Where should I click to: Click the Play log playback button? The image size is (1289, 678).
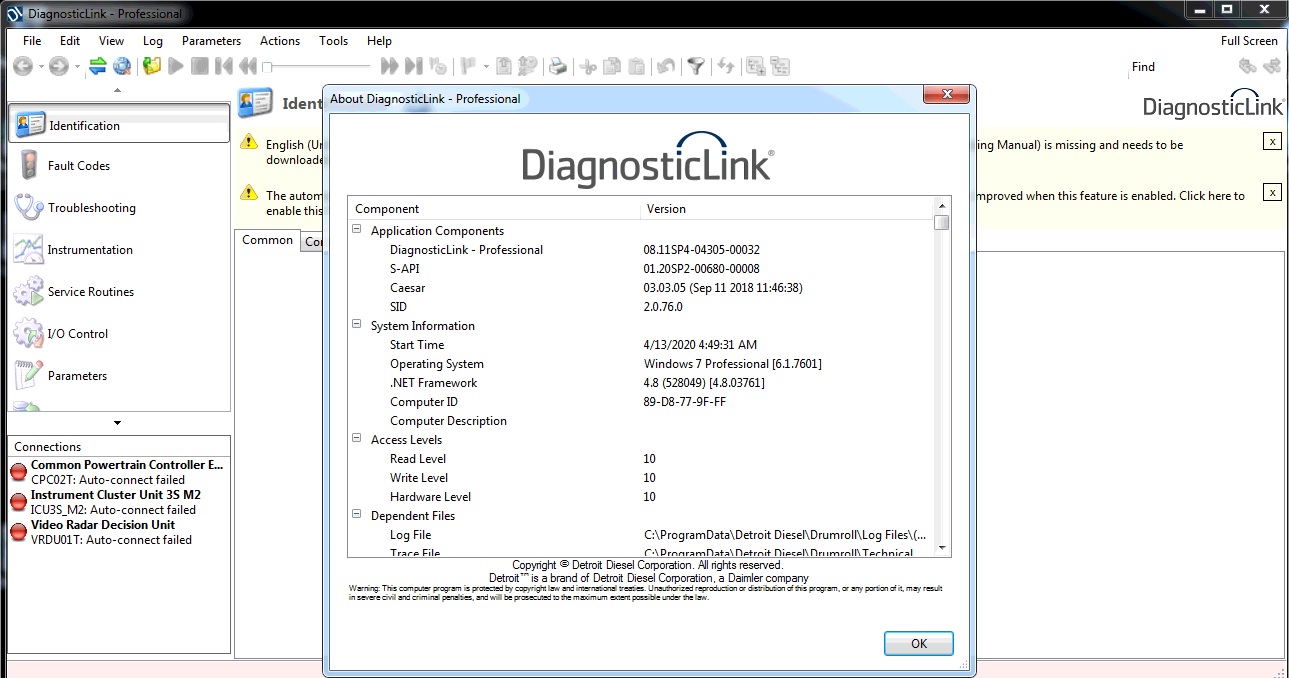[176, 66]
